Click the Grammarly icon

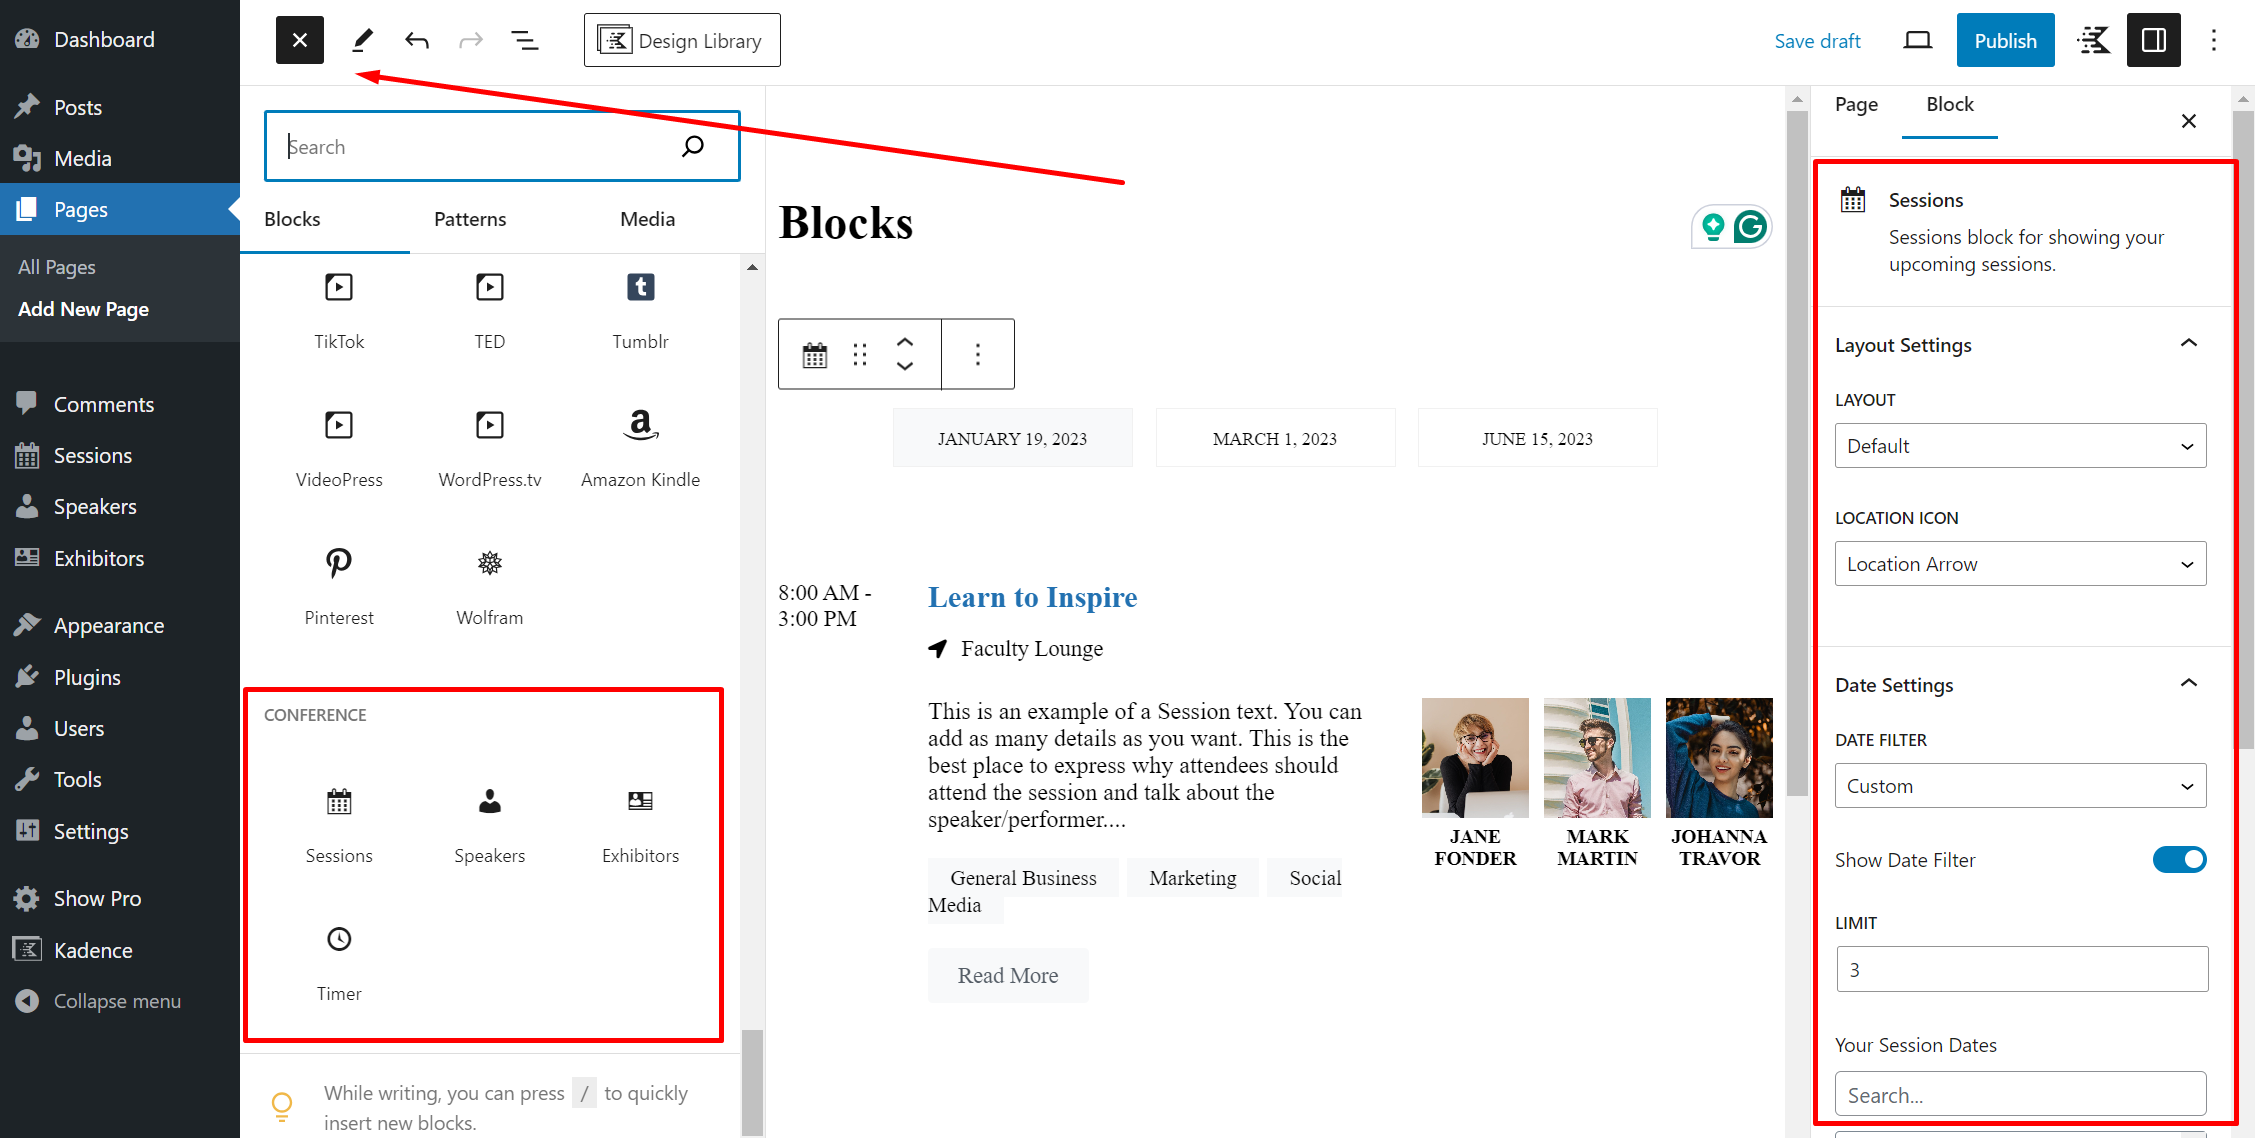pyautogui.click(x=1750, y=227)
